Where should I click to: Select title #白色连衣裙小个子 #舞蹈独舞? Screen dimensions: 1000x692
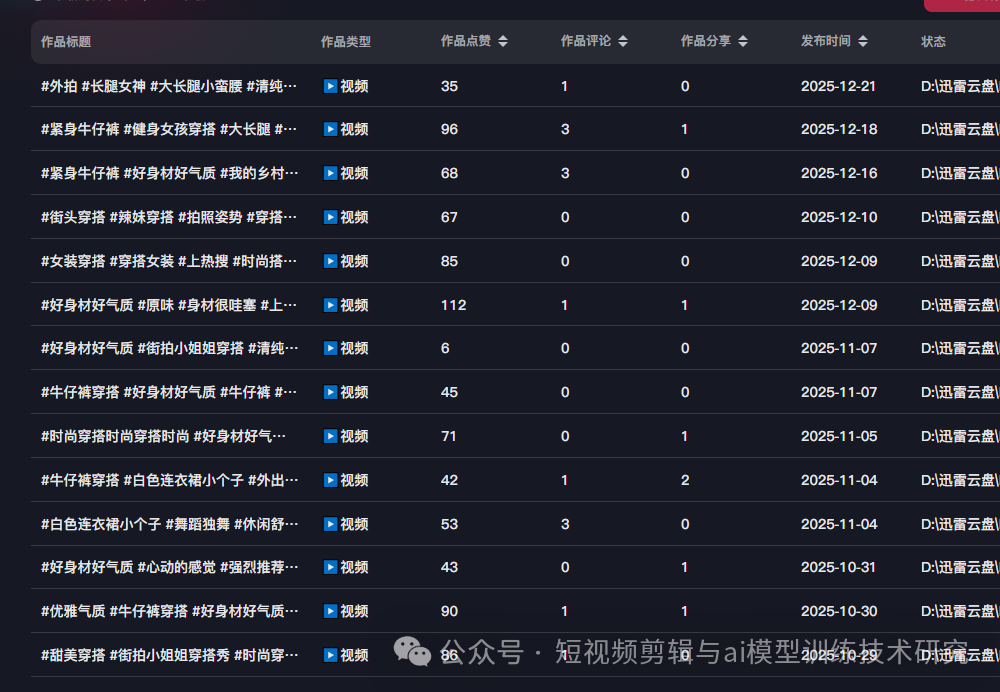169,524
